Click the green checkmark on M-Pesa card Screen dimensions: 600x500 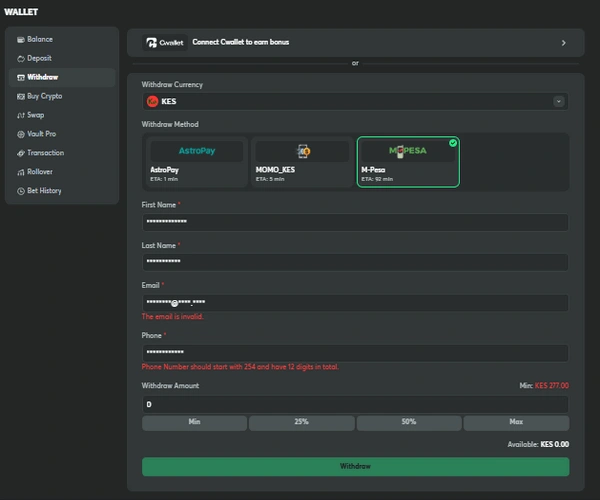coord(453,143)
